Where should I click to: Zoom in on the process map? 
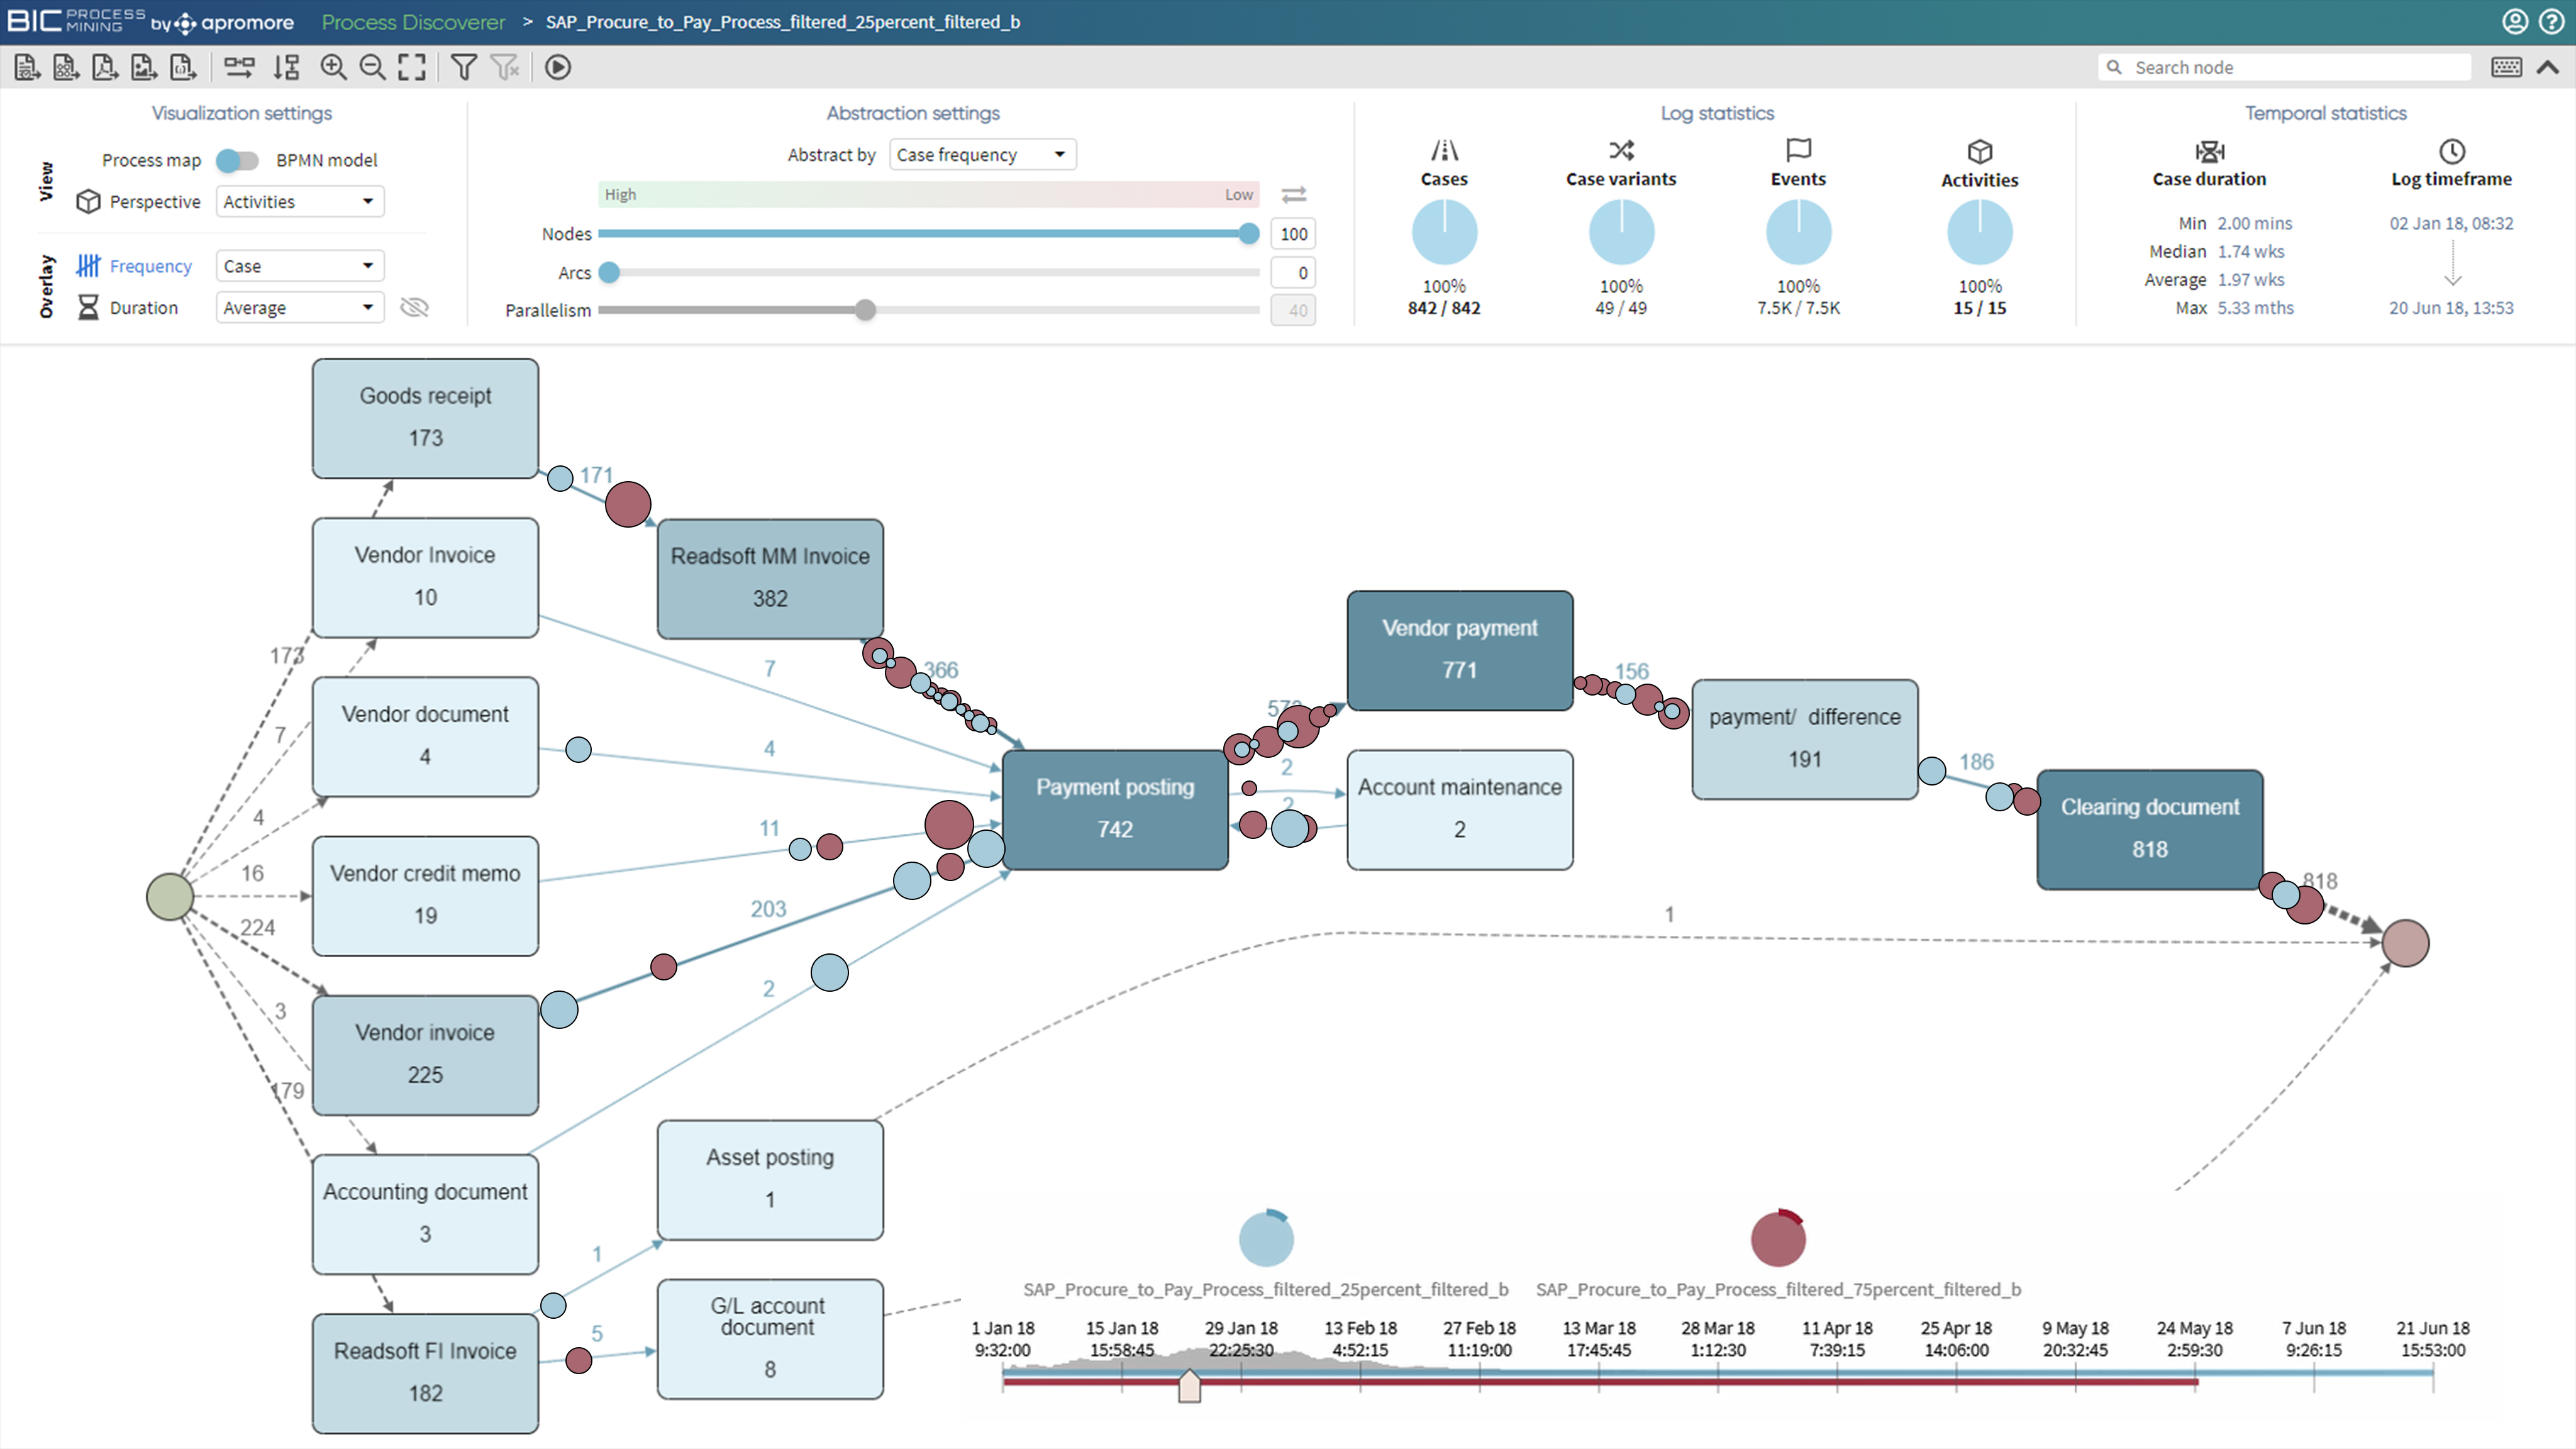coord(333,67)
